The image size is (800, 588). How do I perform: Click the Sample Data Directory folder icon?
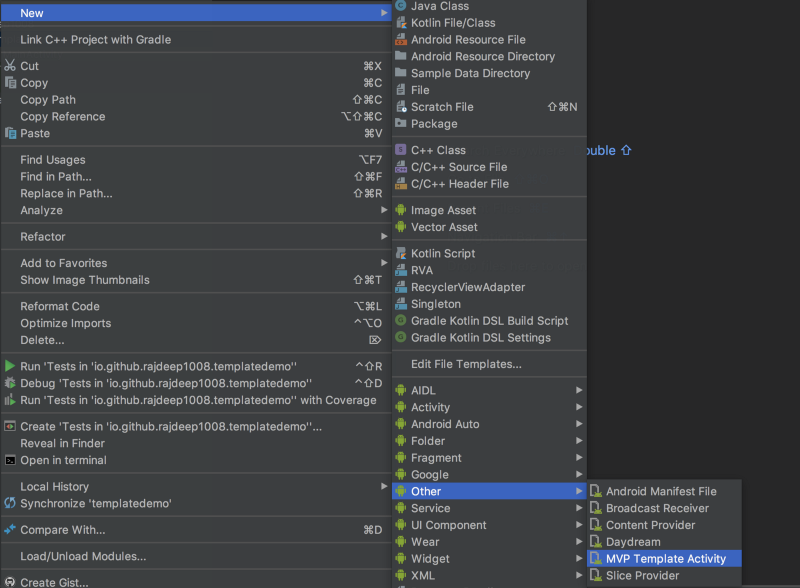401,72
